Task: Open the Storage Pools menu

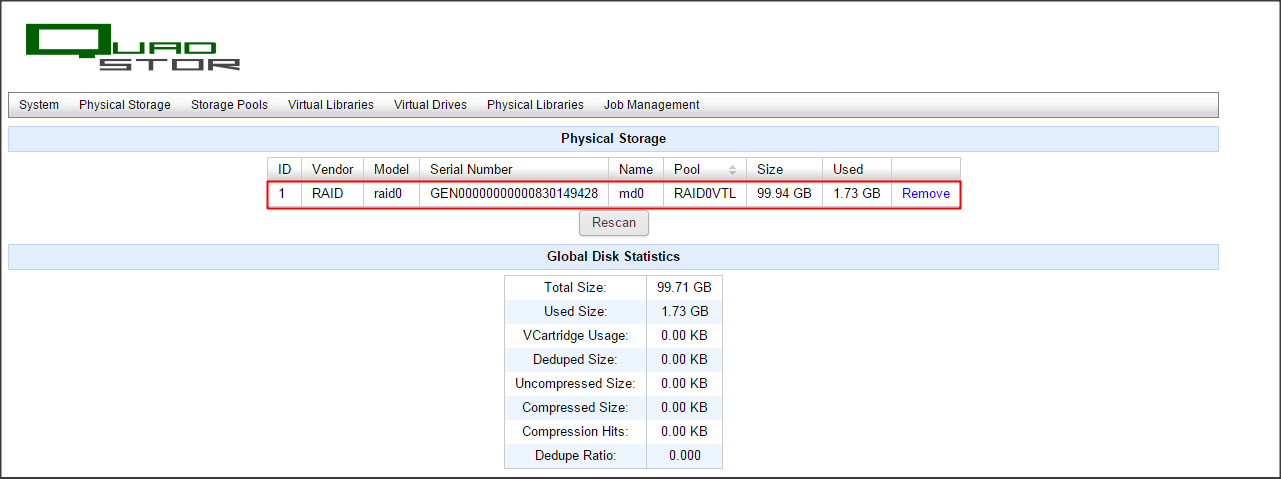Action: coord(229,105)
